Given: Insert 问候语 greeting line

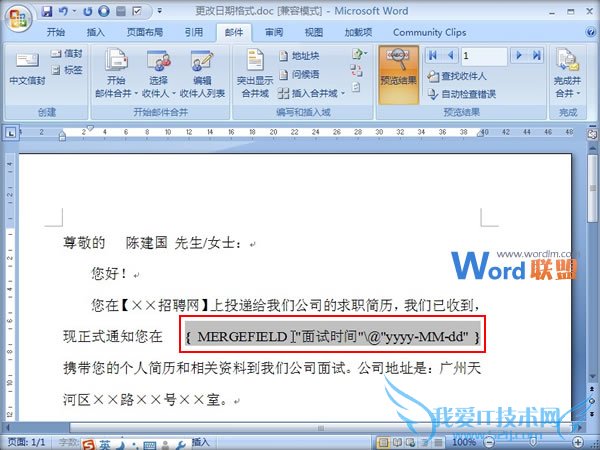Looking at the screenshot, I should pos(299,75).
